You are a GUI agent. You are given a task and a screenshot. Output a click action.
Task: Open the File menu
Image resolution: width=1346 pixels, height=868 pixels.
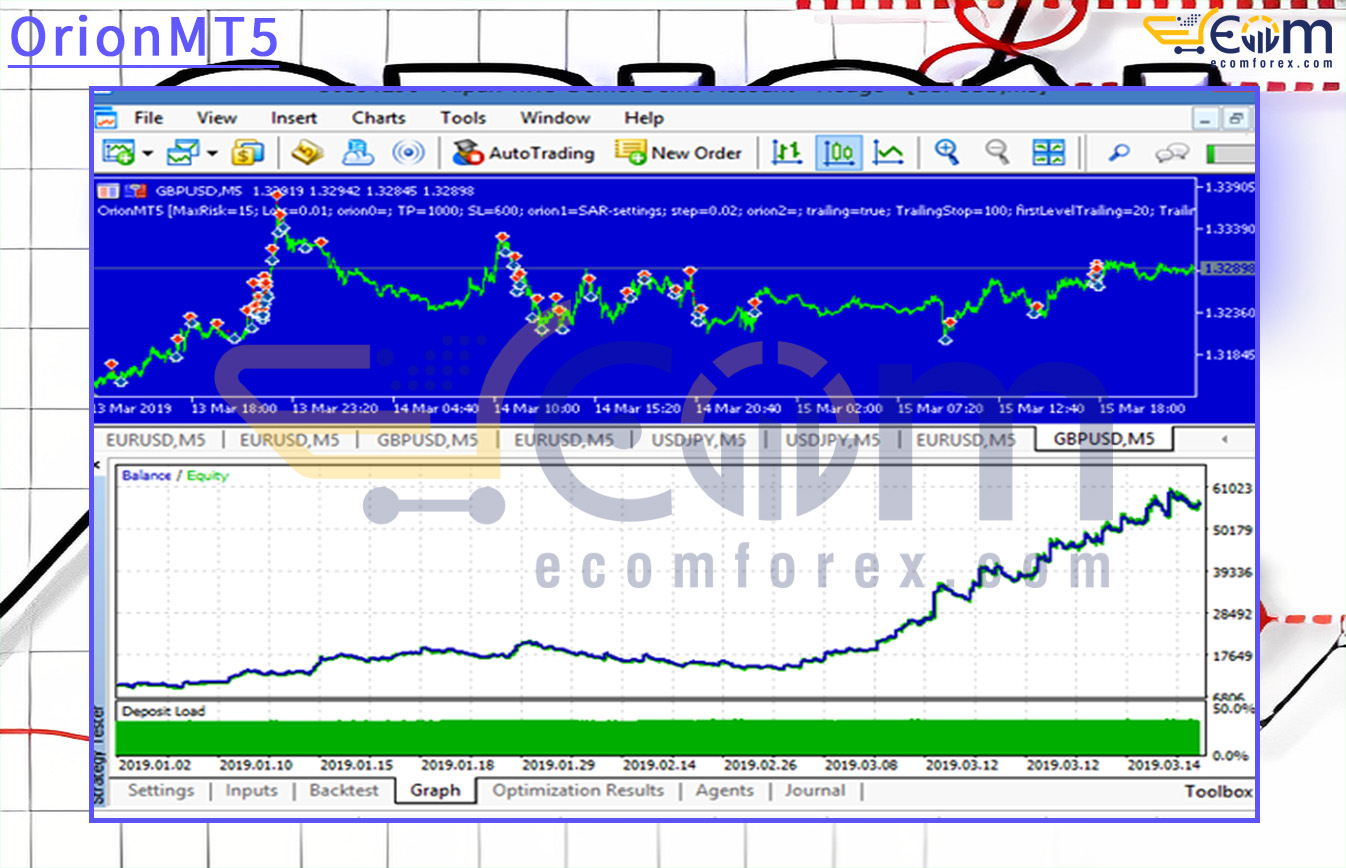pos(148,118)
